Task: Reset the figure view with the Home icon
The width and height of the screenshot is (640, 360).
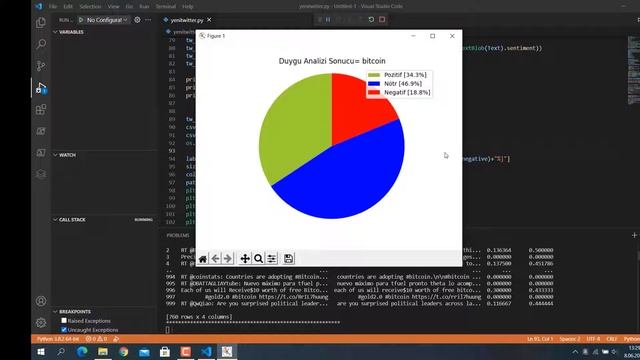Action: 203,259
